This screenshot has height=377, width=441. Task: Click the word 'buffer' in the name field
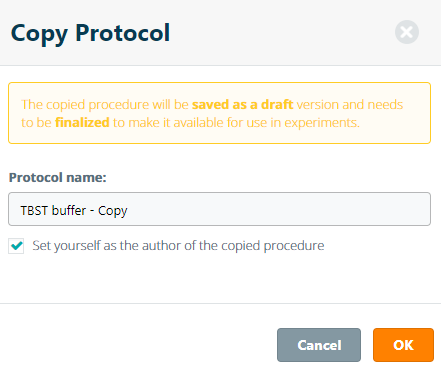point(66,210)
